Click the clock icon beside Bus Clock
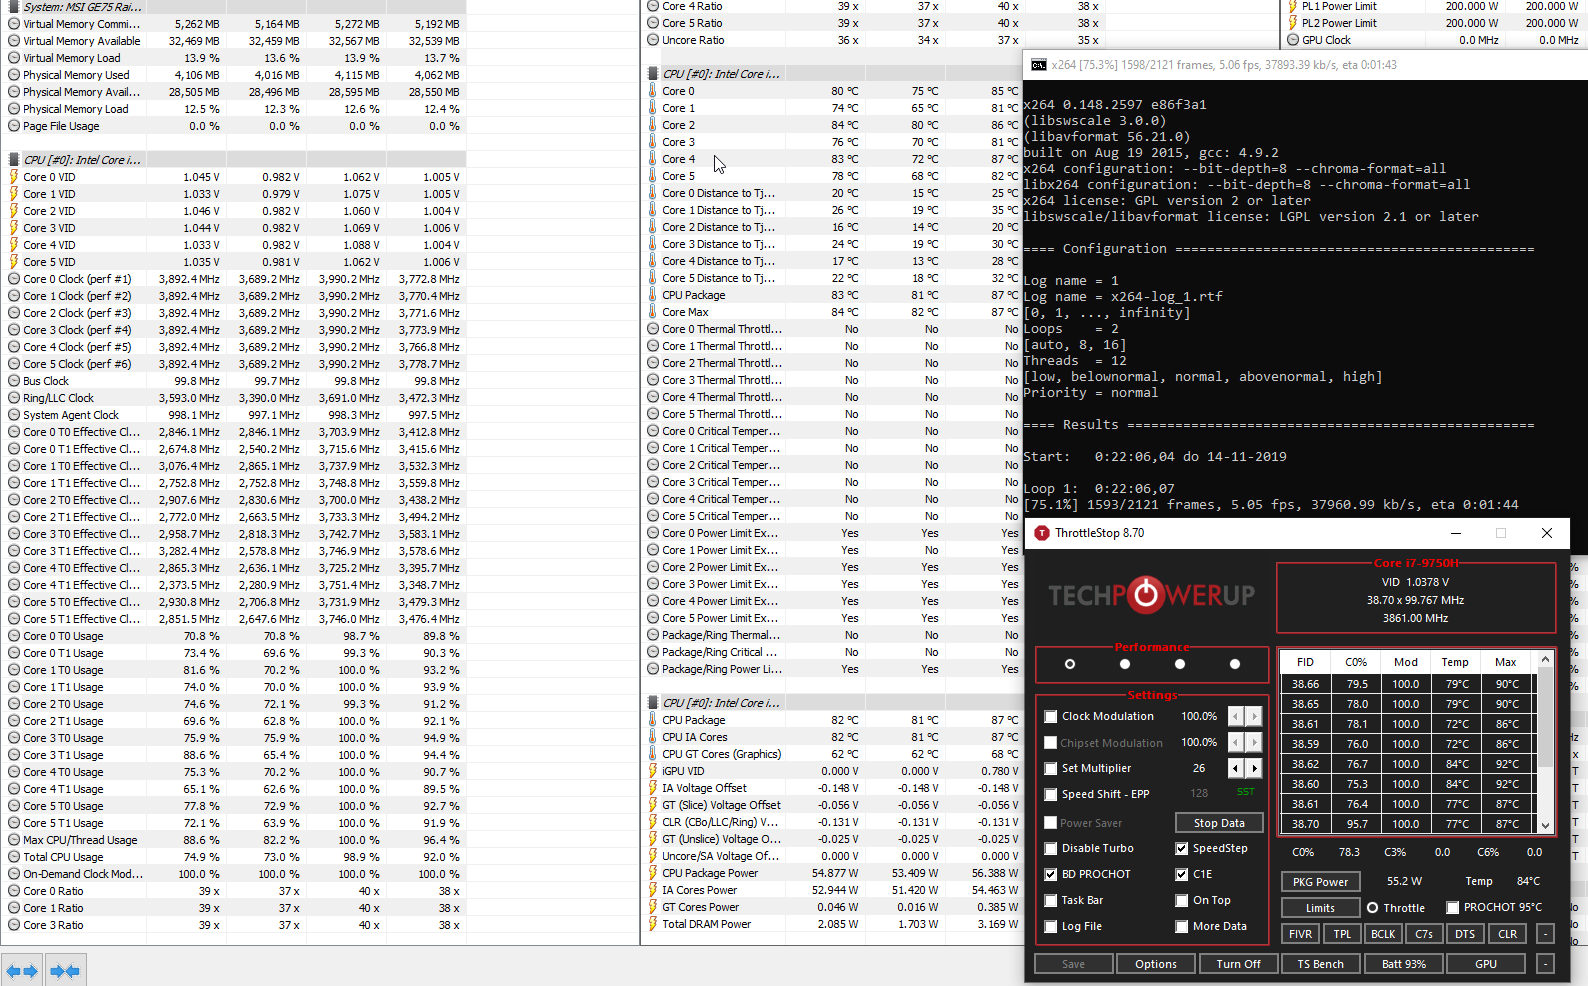 [14, 381]
